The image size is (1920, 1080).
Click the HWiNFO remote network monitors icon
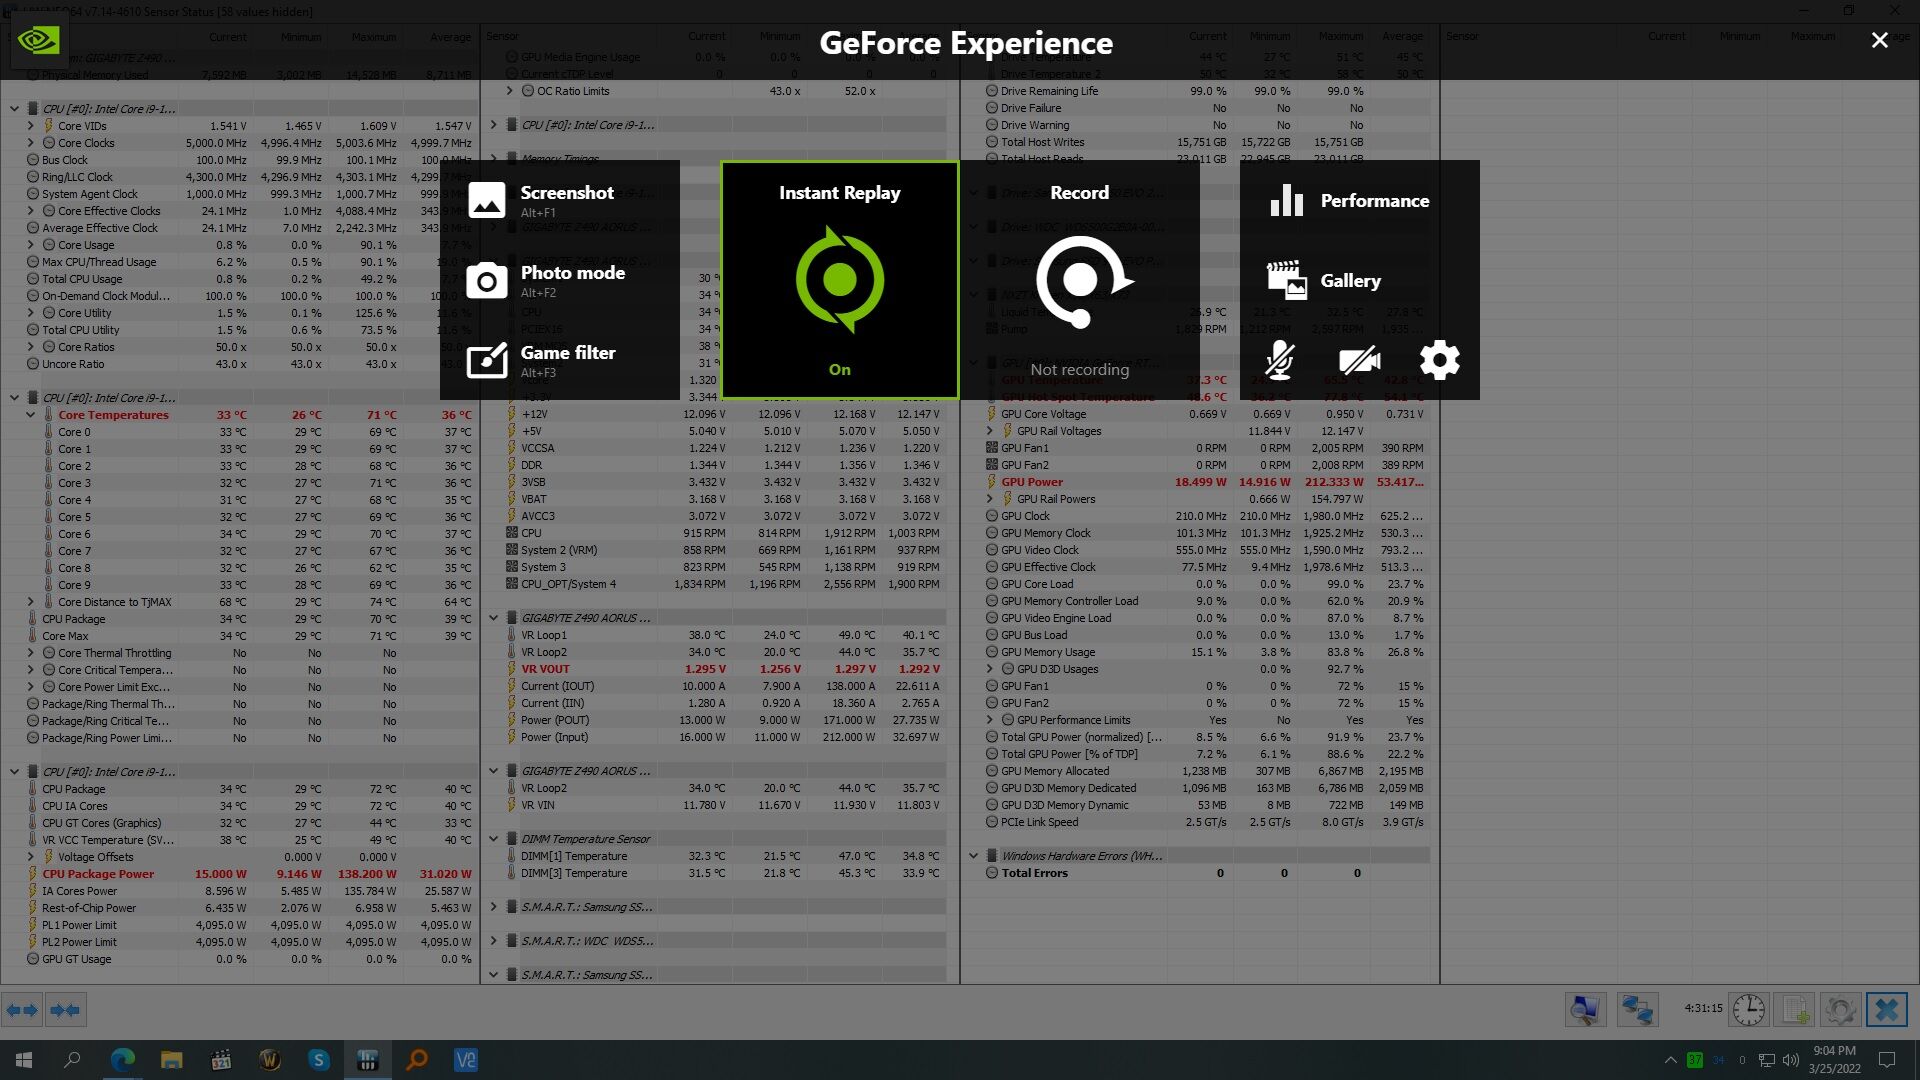point(1637,1010)
